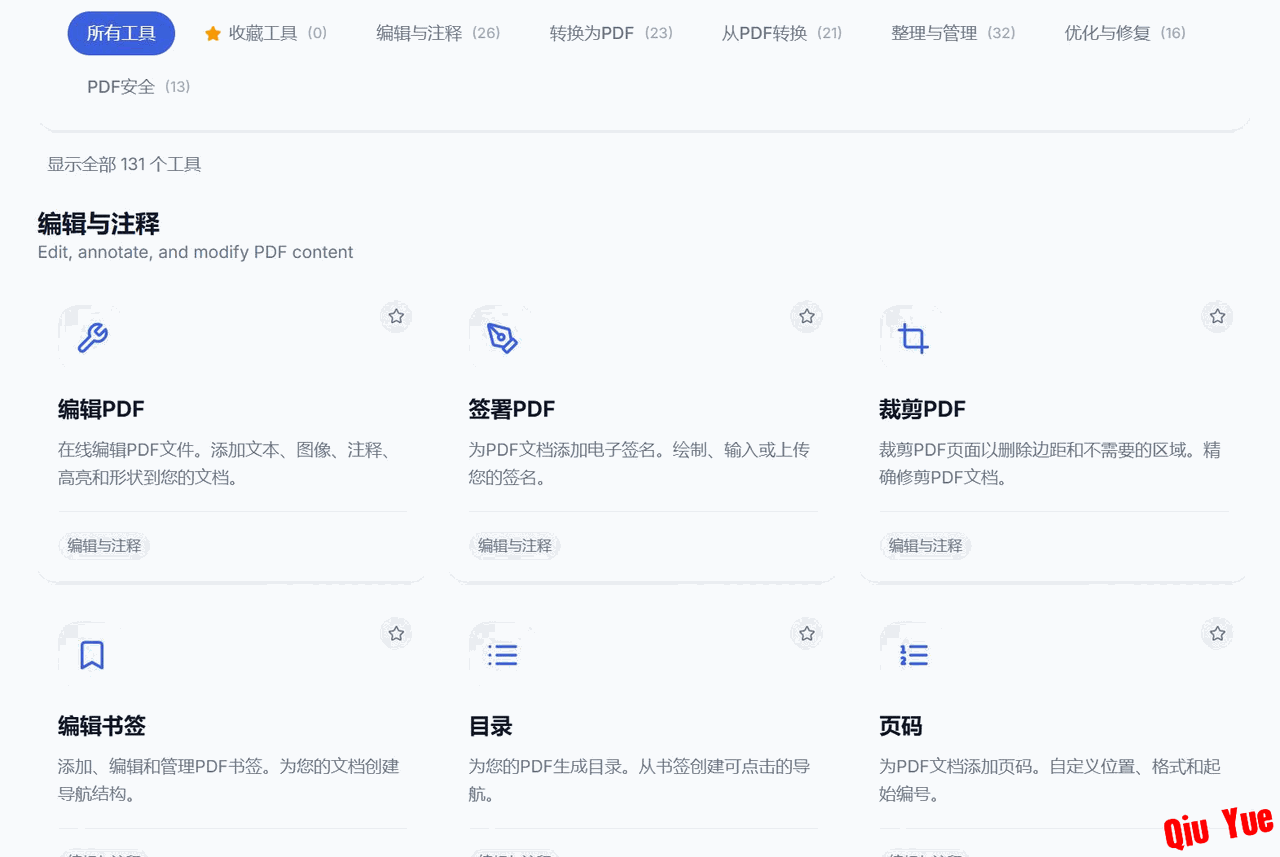Open the 页码 tool title
This screenshot has height=857, width=1280.
[x=901, y=726]
